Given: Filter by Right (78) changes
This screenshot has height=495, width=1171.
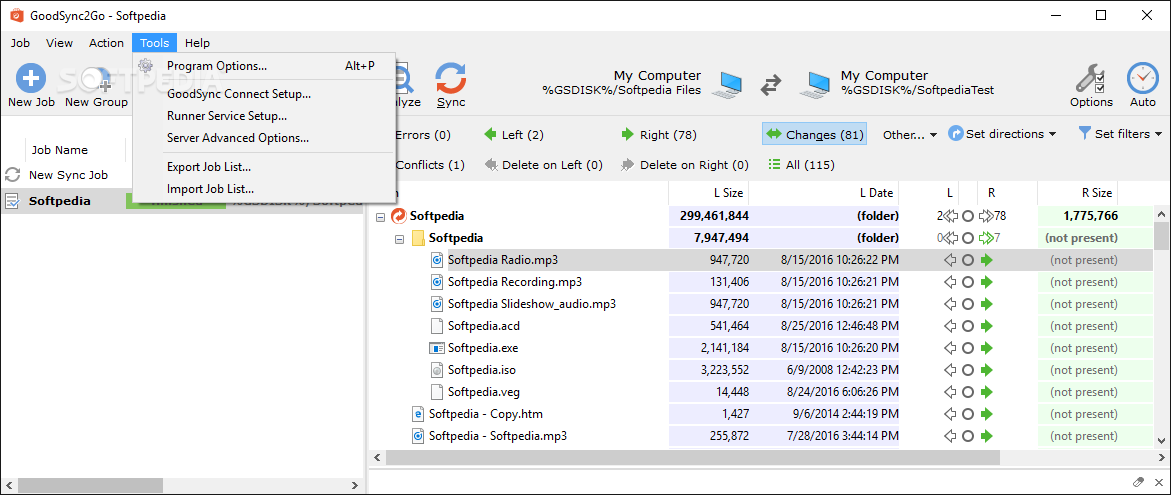Looking at the screenshot, I should (x=659, y=134).
